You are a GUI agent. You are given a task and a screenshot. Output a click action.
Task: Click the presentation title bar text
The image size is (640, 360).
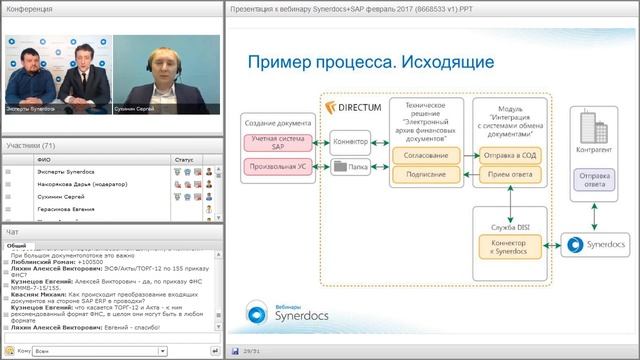click(351, 9)
